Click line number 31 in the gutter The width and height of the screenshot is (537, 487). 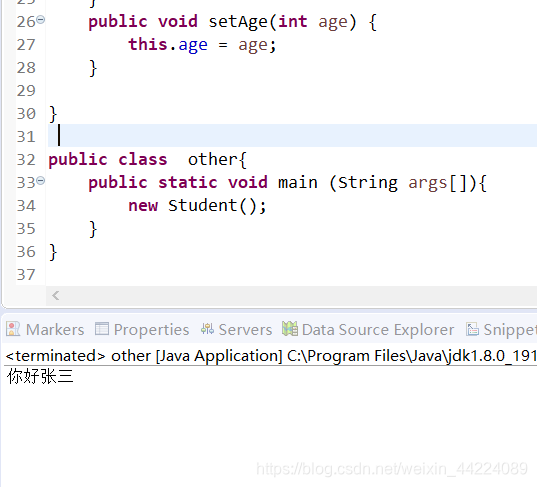click(x=26, y=137)
